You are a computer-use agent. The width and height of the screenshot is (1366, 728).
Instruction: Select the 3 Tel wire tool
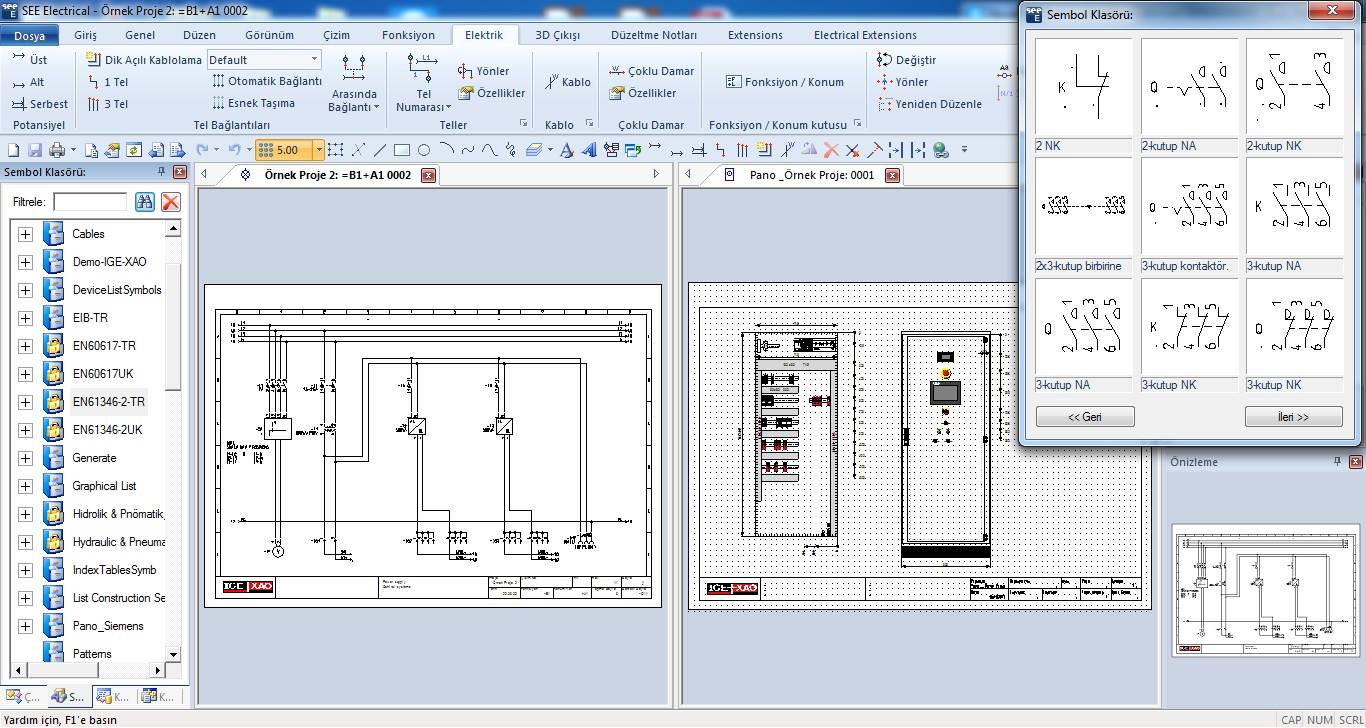tap(108, 104)
